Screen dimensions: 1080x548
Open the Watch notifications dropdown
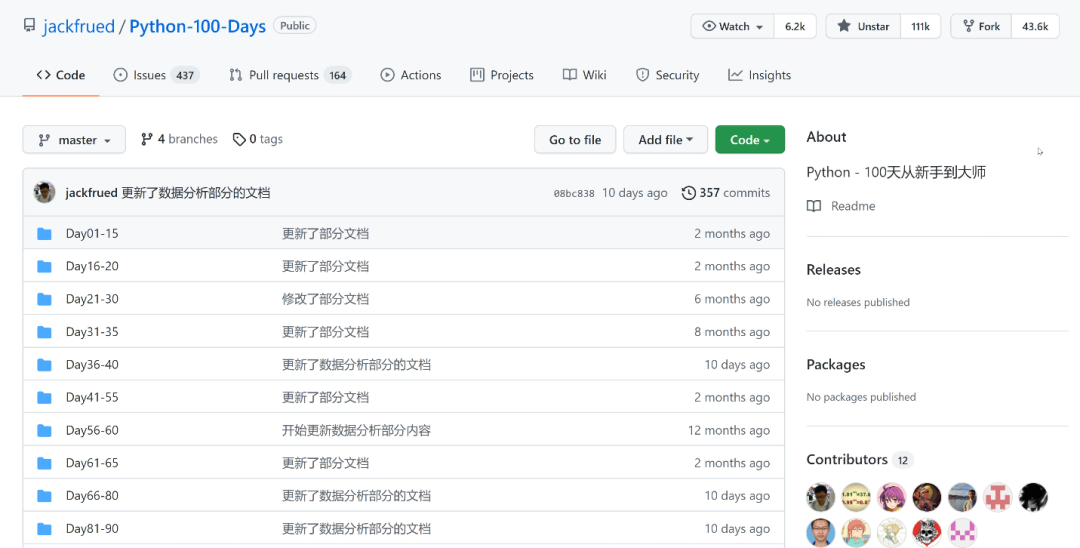(733, 27)
